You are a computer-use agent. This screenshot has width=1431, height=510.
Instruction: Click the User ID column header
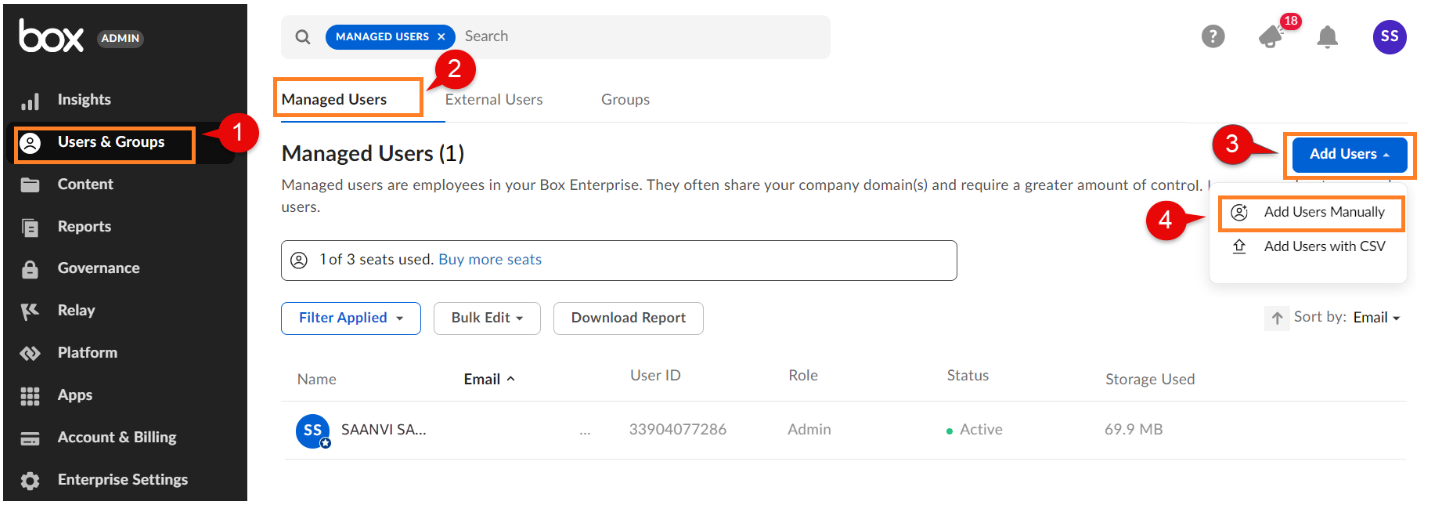click(655, 375)
